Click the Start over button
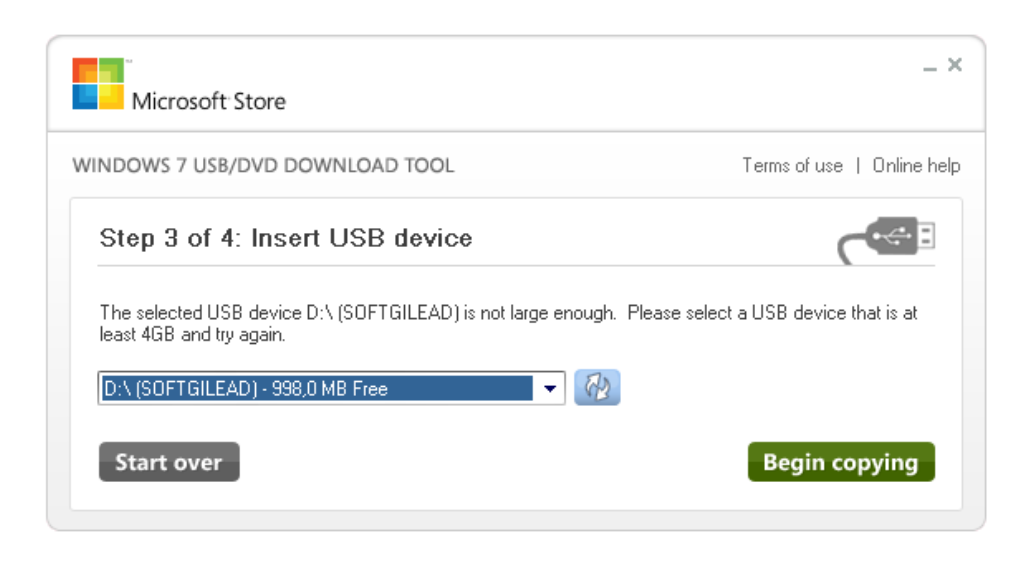The image size is (1024, 576). [168, 461]
